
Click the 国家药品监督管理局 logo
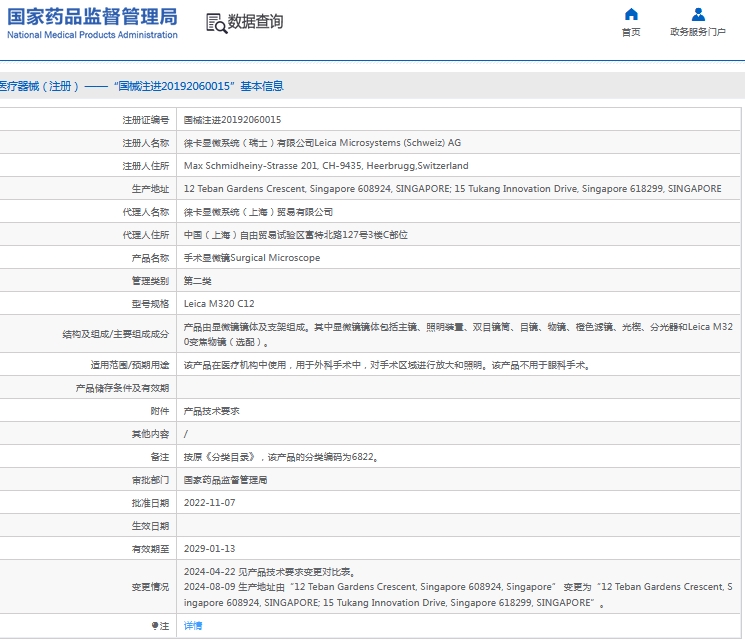[92, 17]
